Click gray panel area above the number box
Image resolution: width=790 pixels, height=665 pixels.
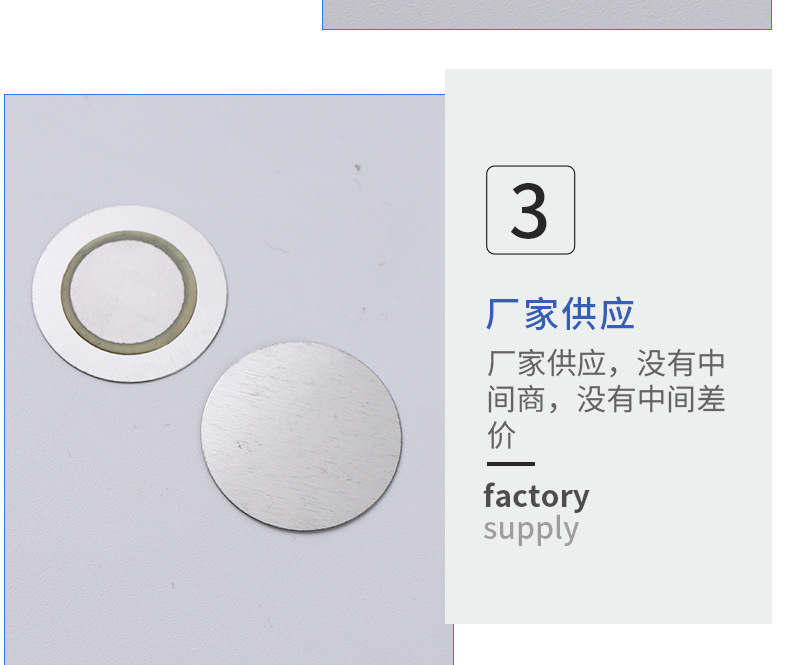[608, 116]
